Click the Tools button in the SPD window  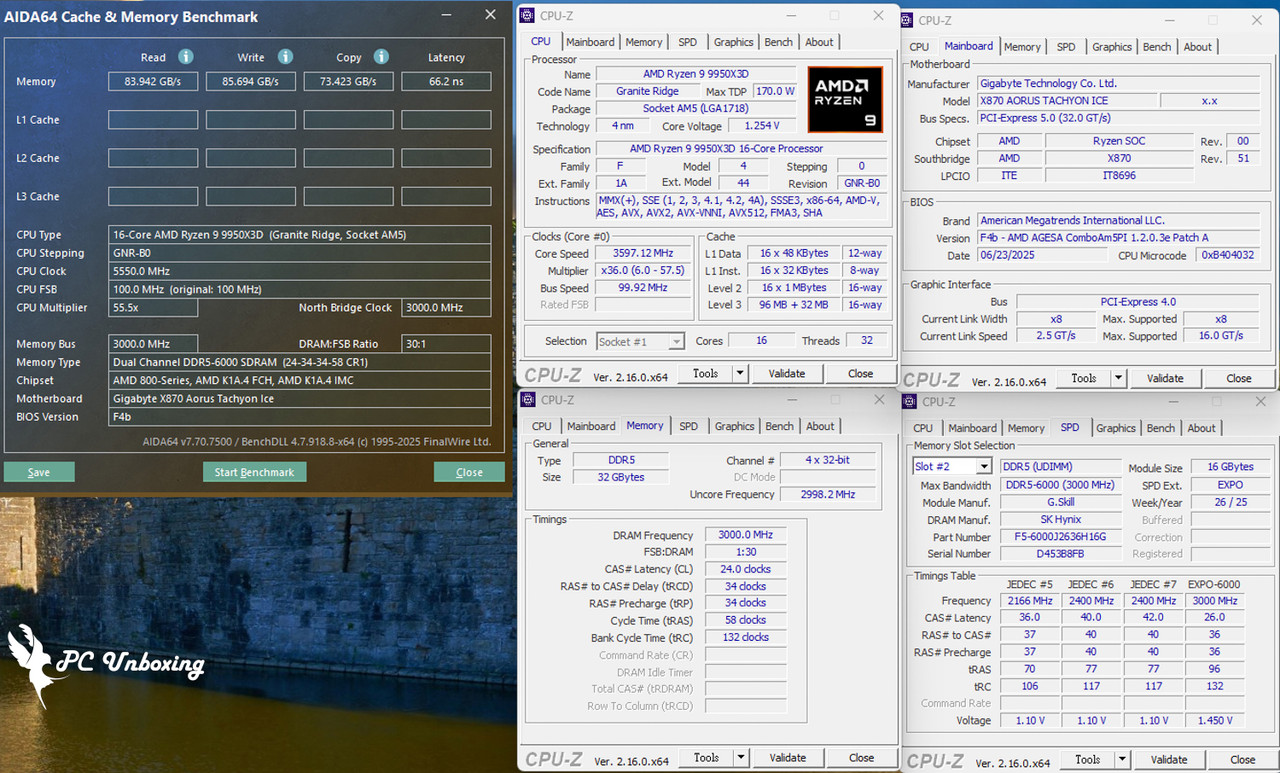point(1087,759)
